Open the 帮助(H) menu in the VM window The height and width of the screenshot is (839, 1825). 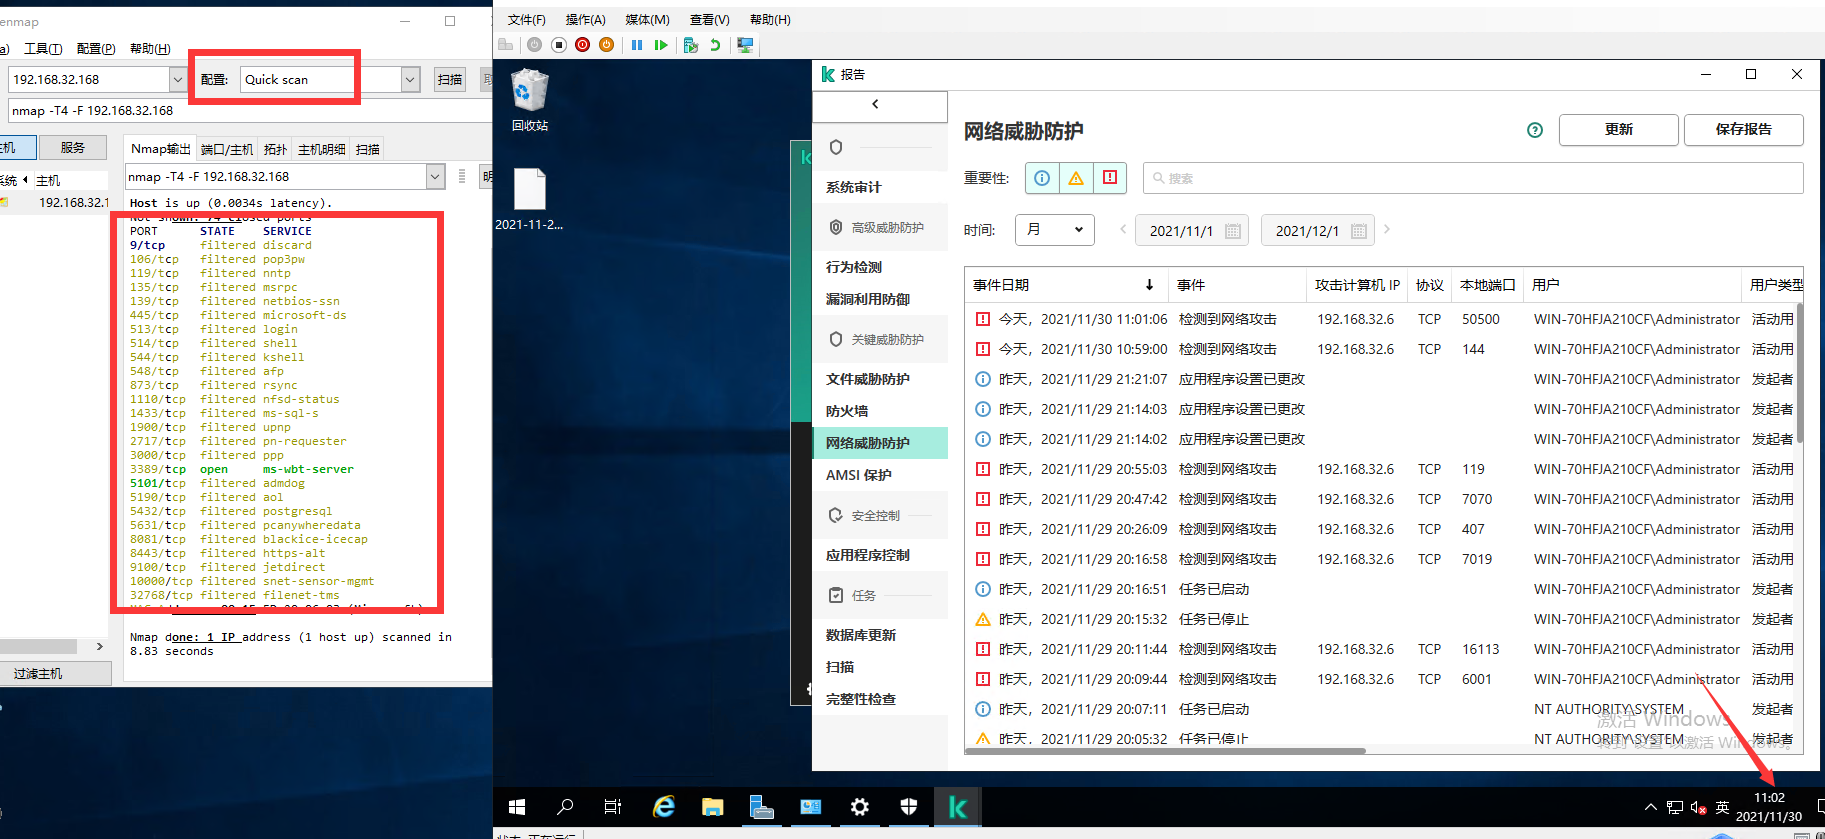(x=770, y=20)
